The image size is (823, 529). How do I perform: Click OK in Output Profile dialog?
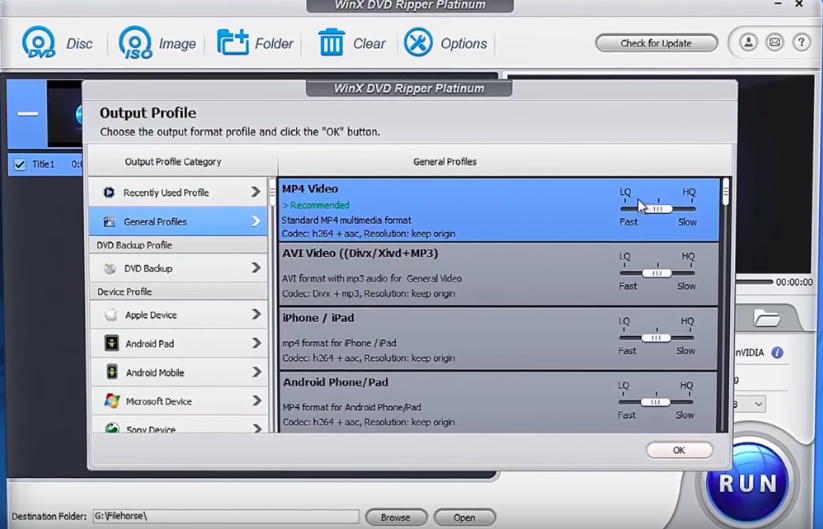pyautogui.click(x=679, y=450)
